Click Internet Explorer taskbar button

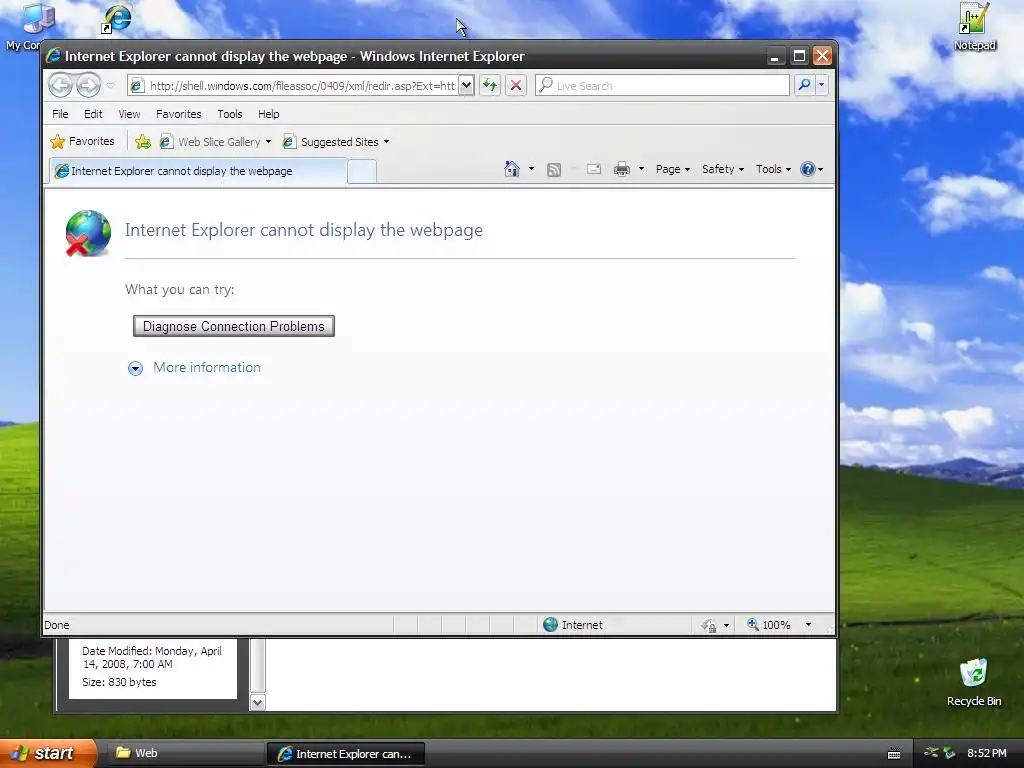click(x=345, y=754)
